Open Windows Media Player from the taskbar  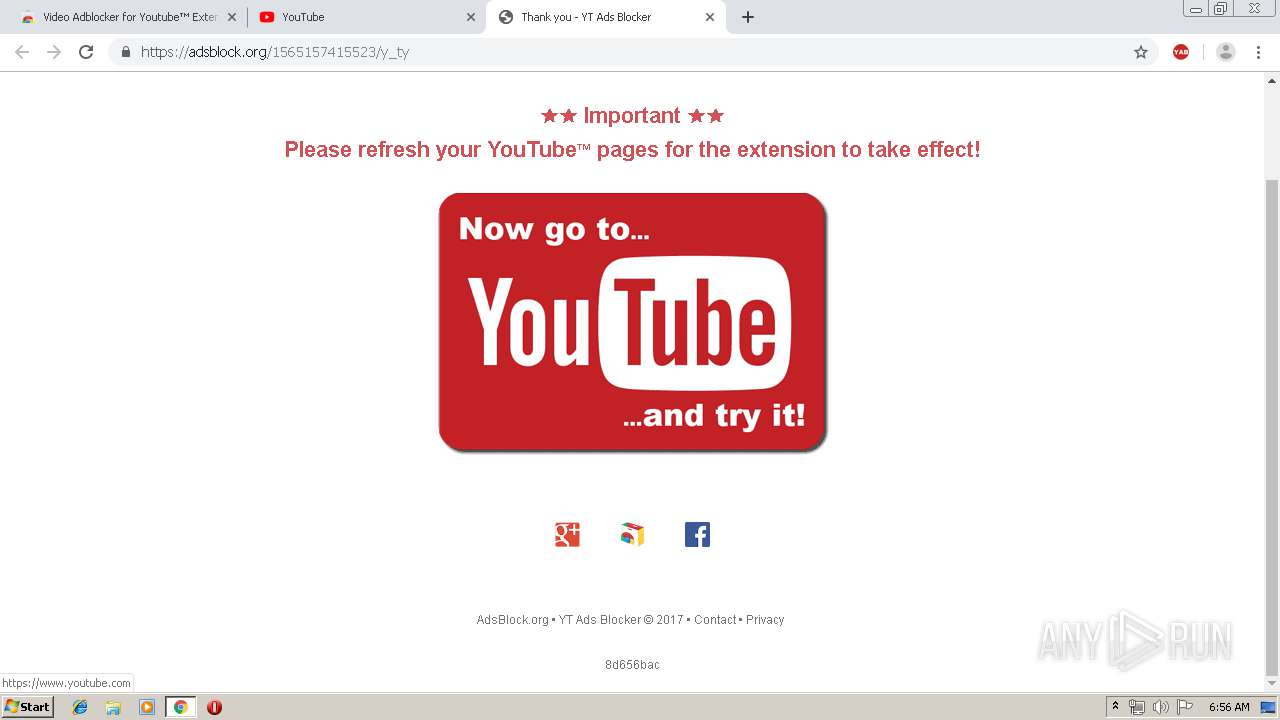pyautogui.click(x=147, y=707)
